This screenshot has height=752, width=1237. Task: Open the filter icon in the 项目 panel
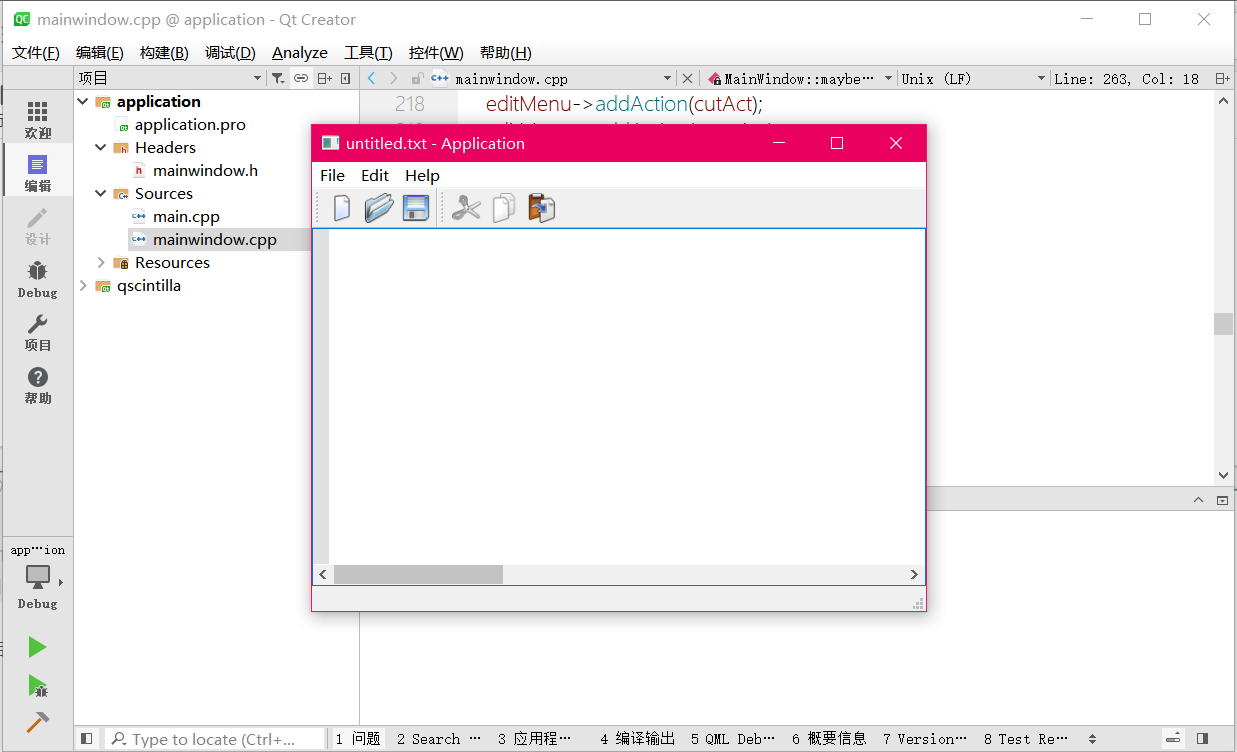point(279,77)
